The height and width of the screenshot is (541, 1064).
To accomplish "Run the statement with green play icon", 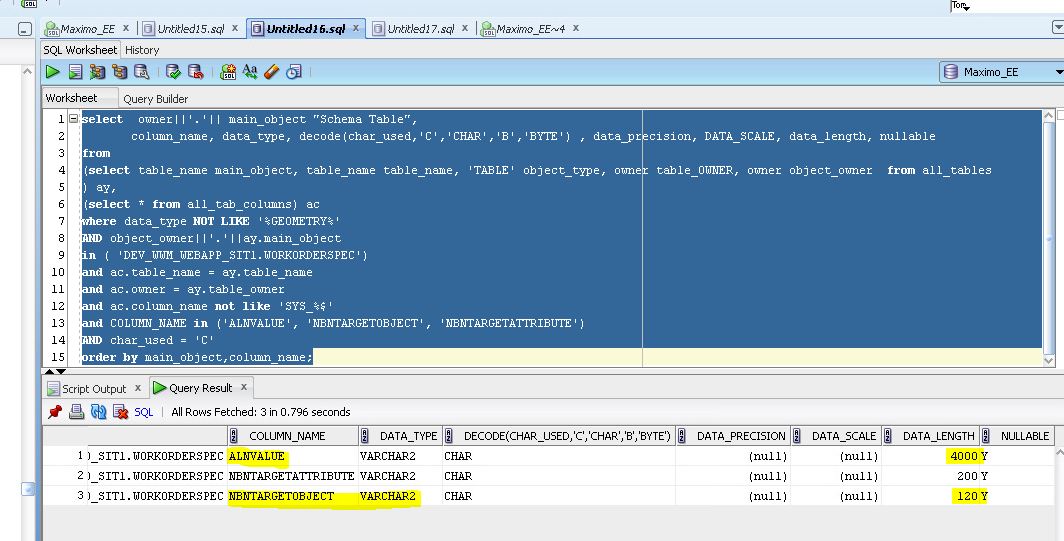I will tap(52, 72).
